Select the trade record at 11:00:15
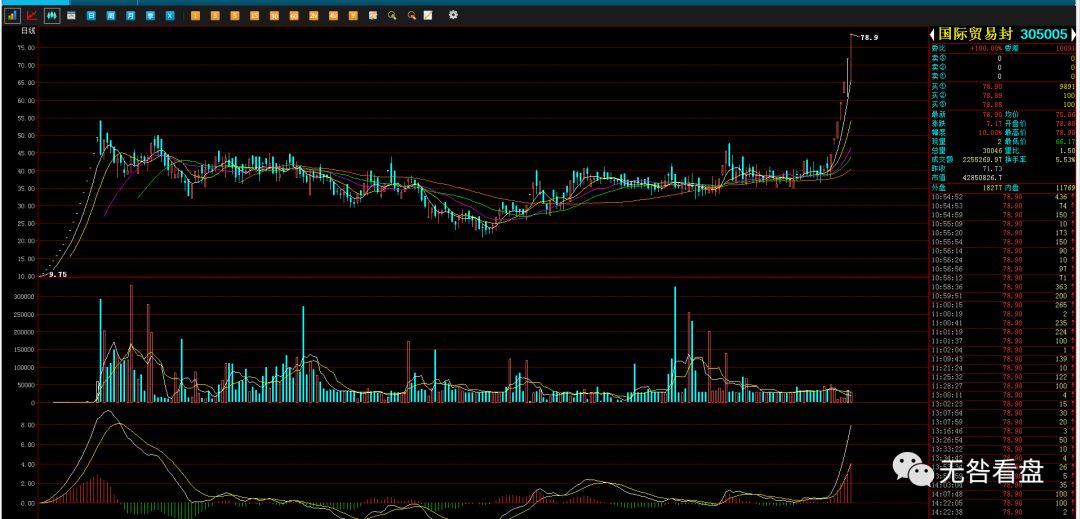This screenshot has width=1080, height=519. point(1002,304)
